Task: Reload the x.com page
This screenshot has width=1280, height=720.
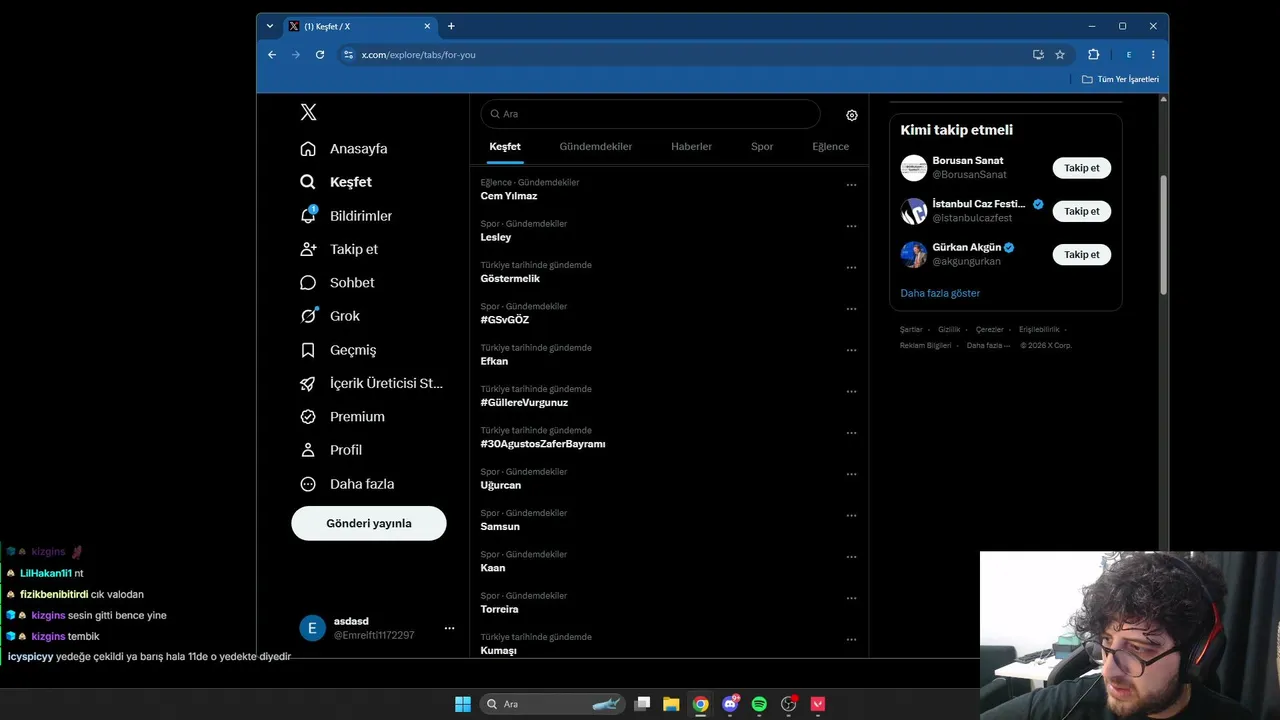Action: click(x=320, y=55)
